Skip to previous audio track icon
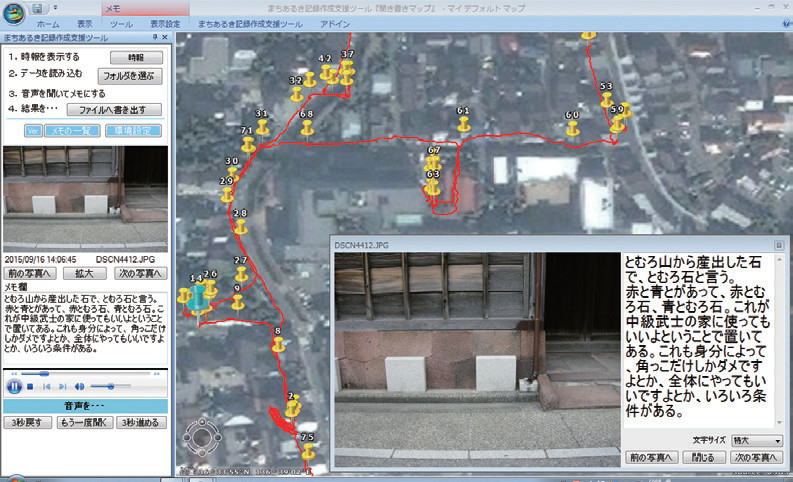This screenshot has height=482, width=793. point(46,386)
